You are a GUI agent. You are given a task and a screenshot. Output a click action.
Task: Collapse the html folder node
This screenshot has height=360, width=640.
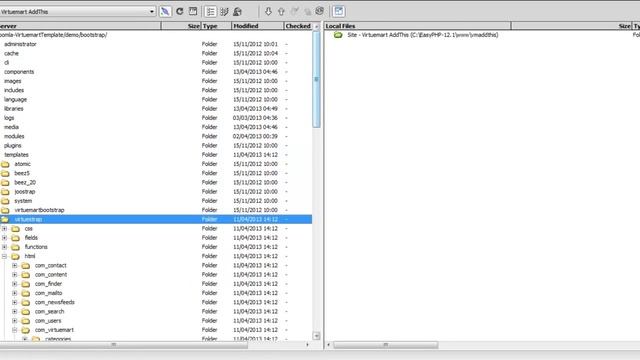click(x=4, y=256)
